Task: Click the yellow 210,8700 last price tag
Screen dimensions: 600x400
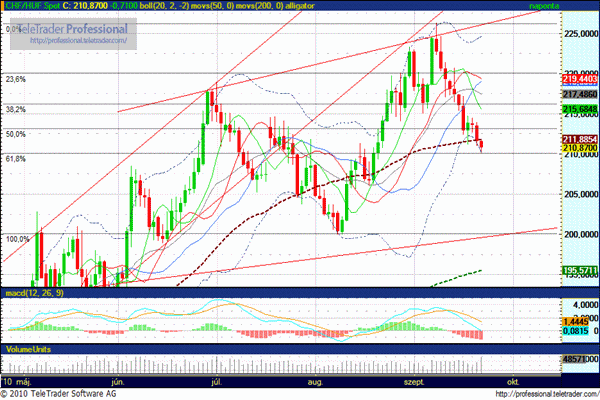Action: point(579,149)
